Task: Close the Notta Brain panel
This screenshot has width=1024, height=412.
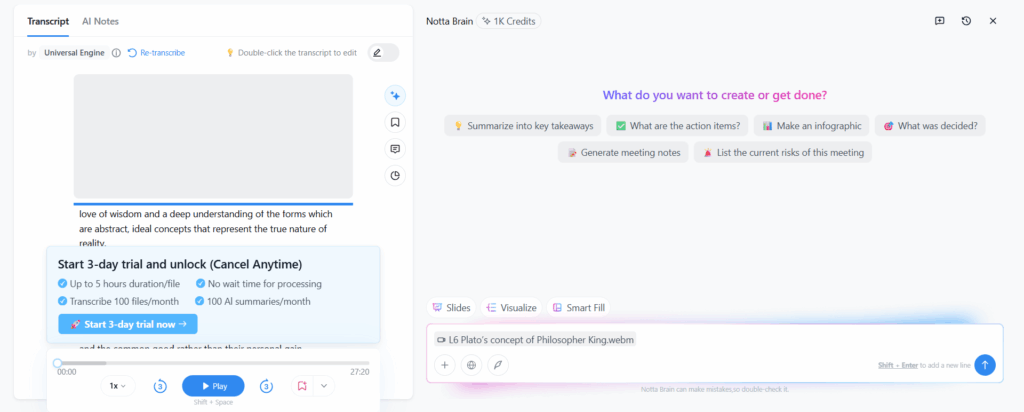Action: coord(993,21)
